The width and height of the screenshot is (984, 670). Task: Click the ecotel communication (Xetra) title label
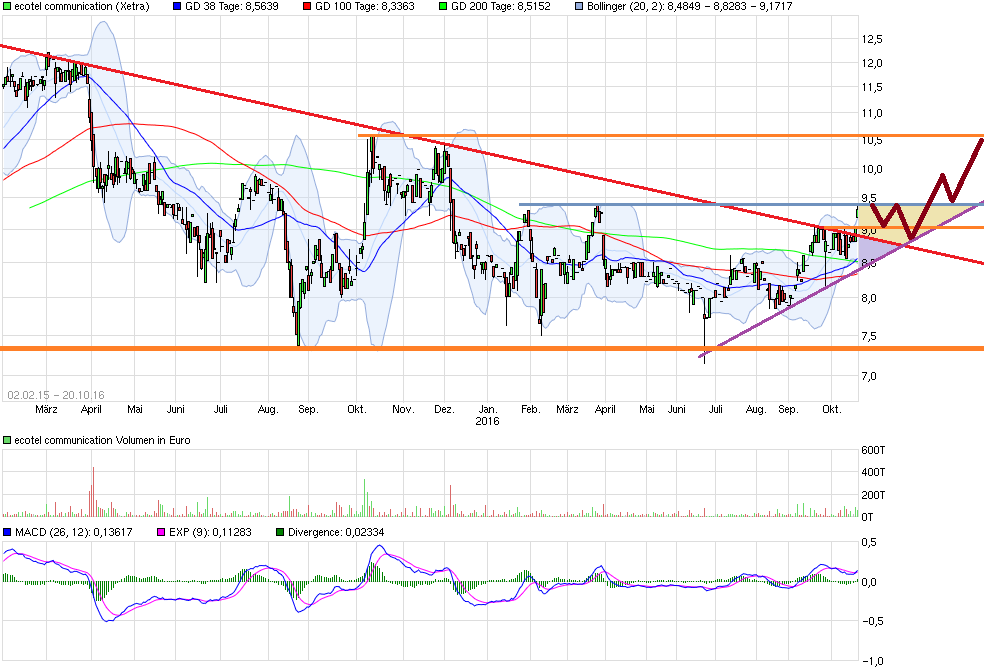[82, 6]
